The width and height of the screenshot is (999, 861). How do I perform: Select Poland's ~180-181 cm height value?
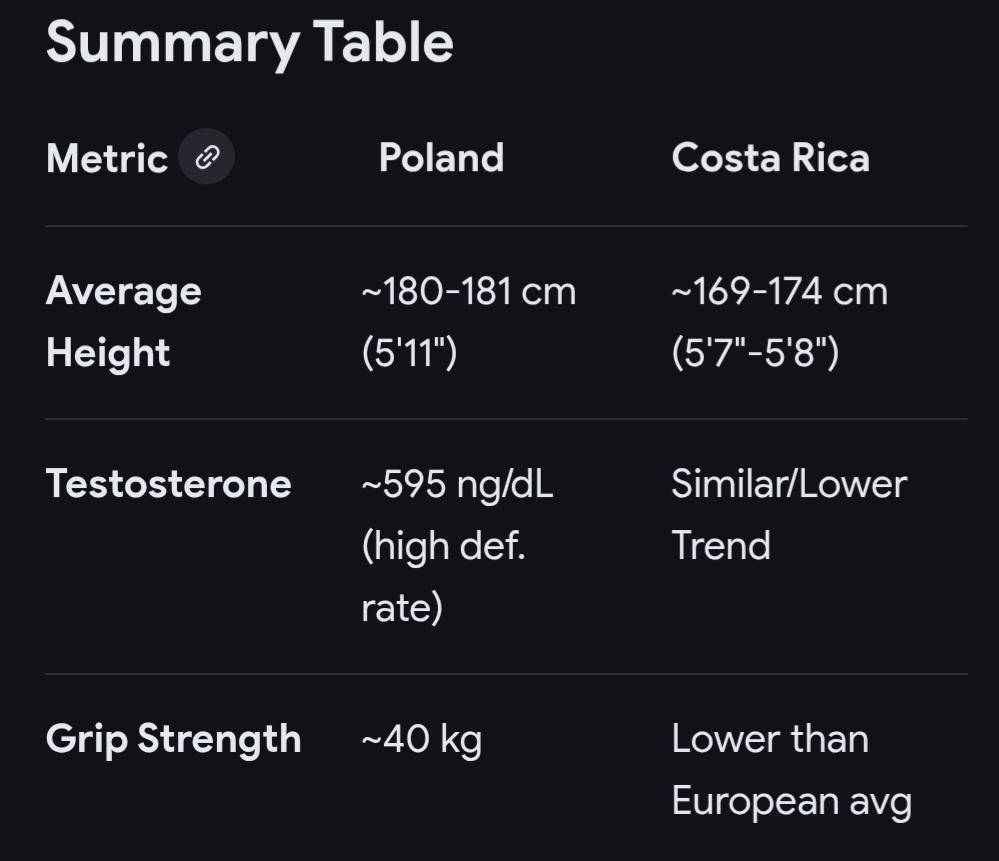pyautogui.click(x=468, y=291)
